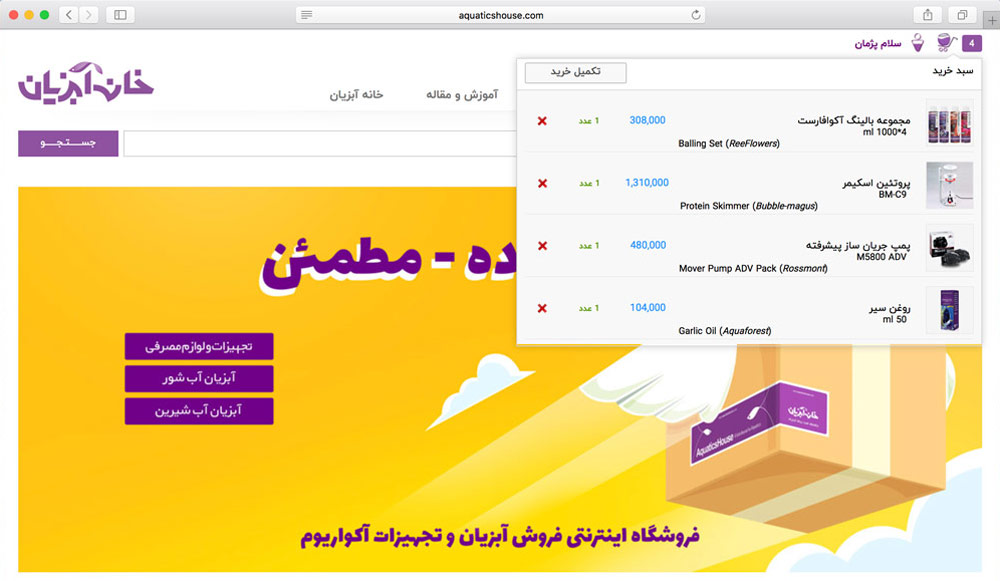This screenshot has width=1000, height=581.
Task: Open the Protein Skimmer product thumbnail
Action: 950,186
